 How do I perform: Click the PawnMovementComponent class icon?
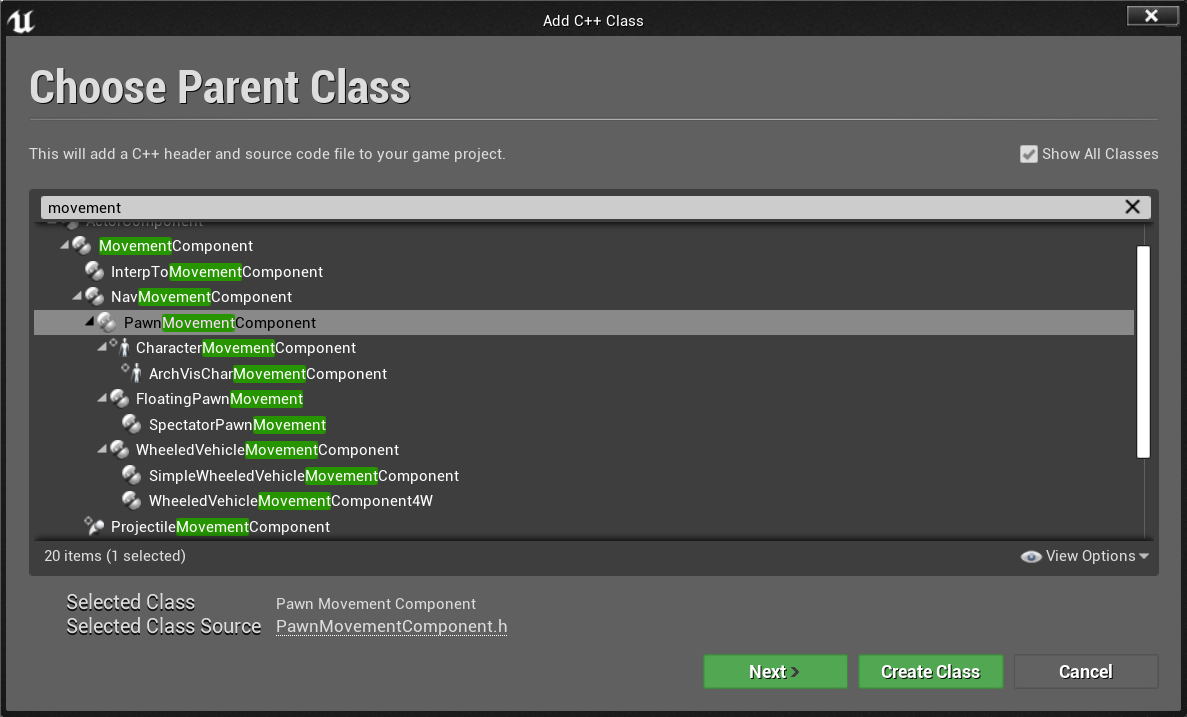(x=107, y=322)
